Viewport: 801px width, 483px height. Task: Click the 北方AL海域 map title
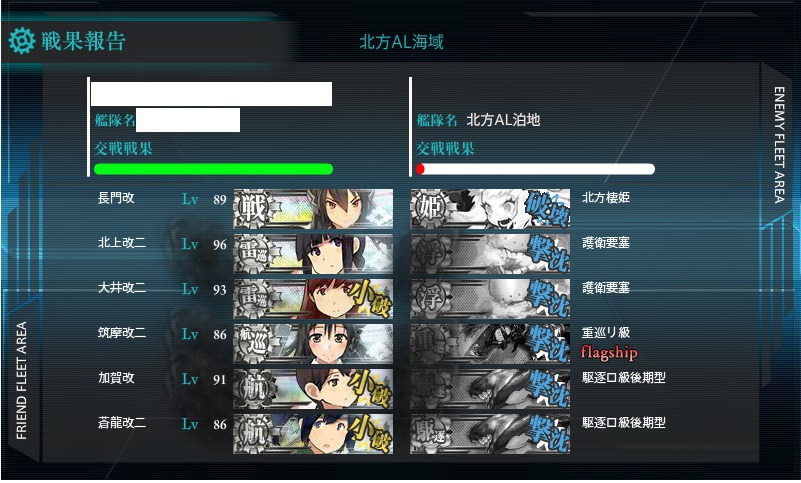point(402,42)
